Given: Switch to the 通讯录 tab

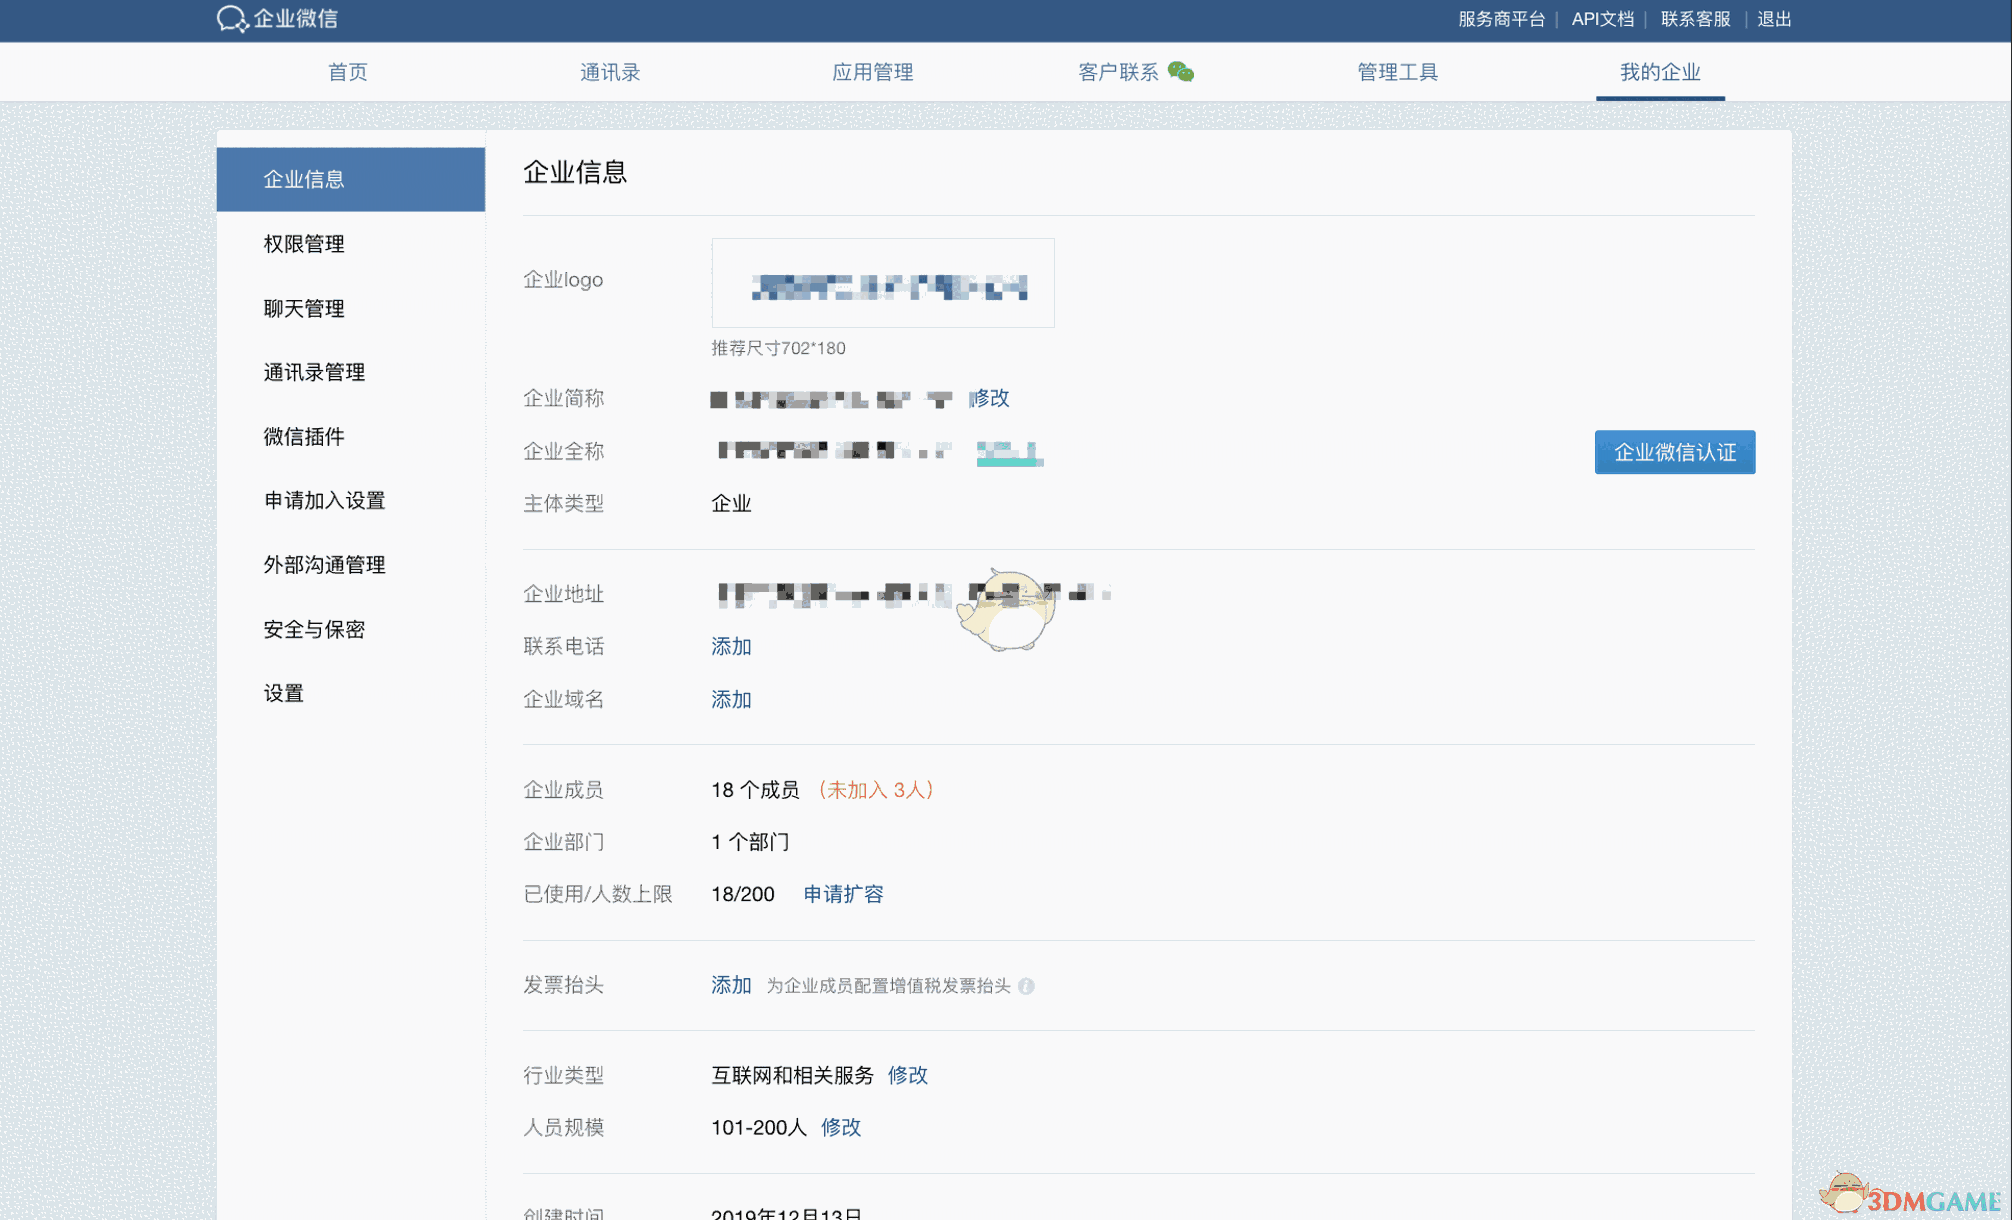Looking at the screenshot, I should [x=610, y=71].
